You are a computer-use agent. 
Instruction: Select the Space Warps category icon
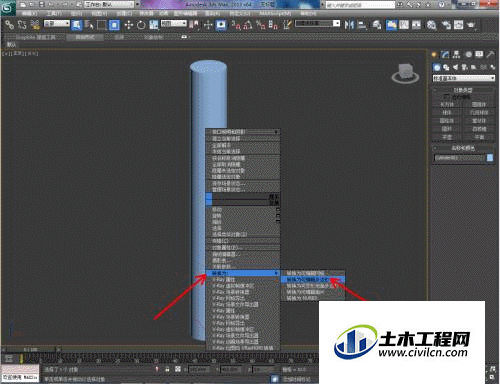coord(483,68)
